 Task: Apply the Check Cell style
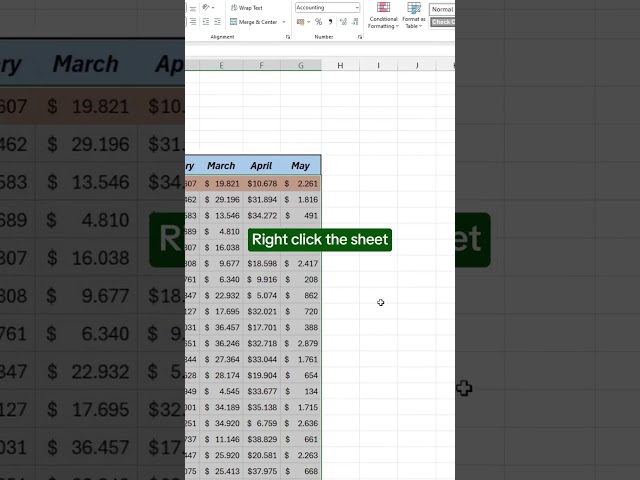tap(442, 22)
